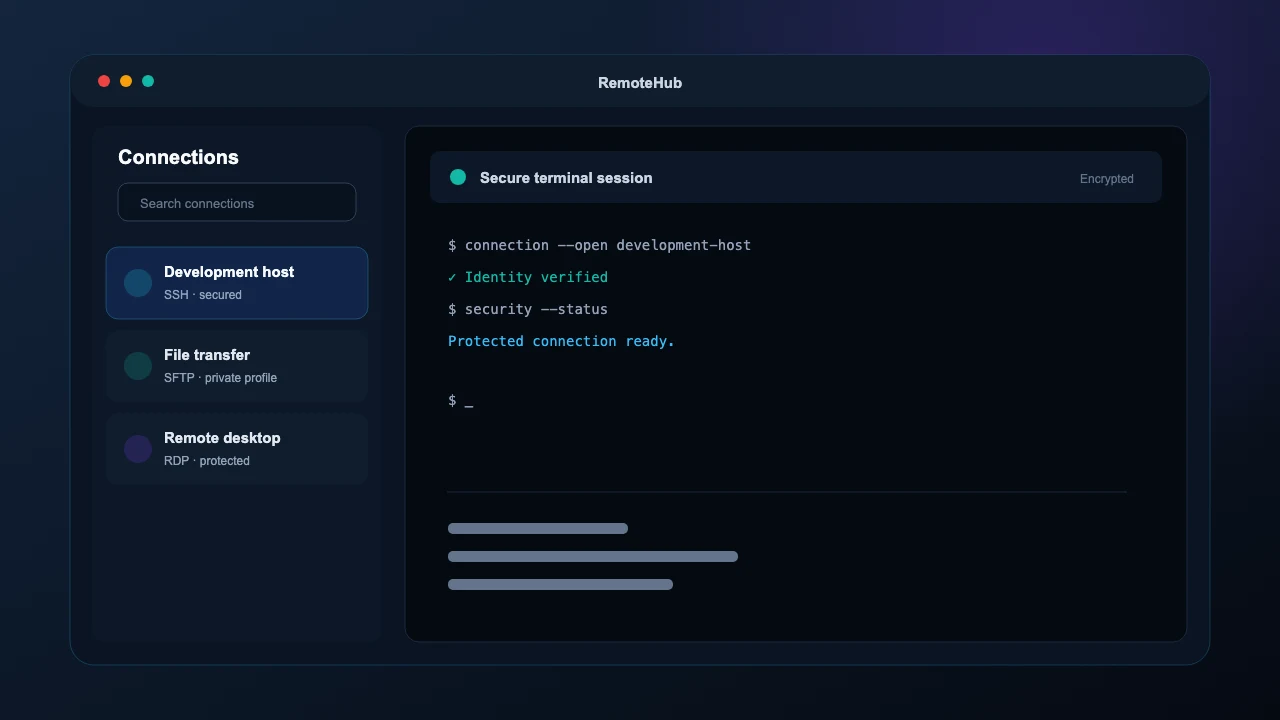The width and height of the screenshot is (1280, 720).
Task: Click the RemoteHub window title
Action: coord(640,83)
